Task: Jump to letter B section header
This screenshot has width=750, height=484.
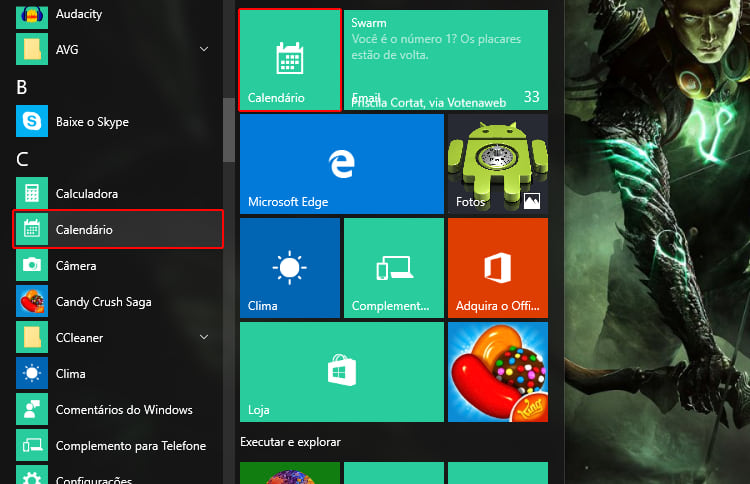Action: coord(22,87)
